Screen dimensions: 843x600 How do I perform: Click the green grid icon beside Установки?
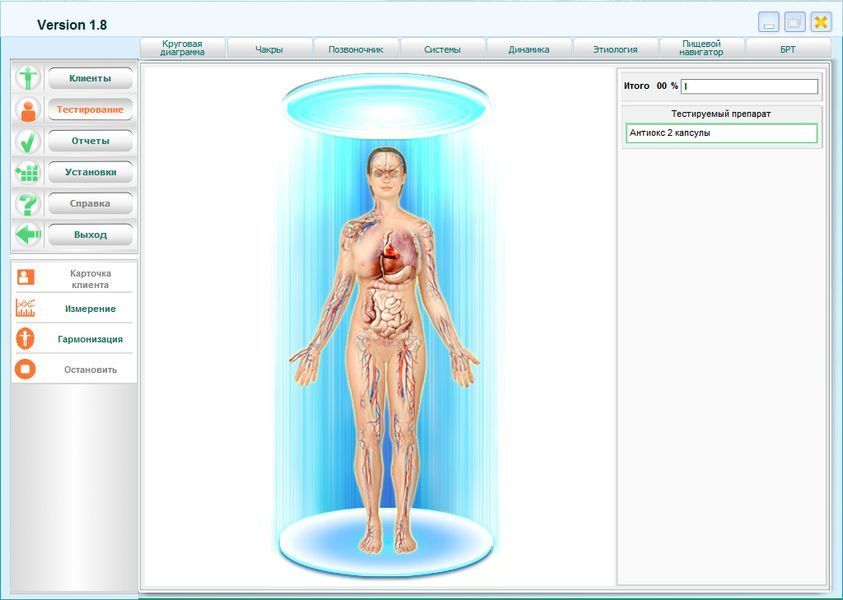pyautogui.click(x=28, y=172)
